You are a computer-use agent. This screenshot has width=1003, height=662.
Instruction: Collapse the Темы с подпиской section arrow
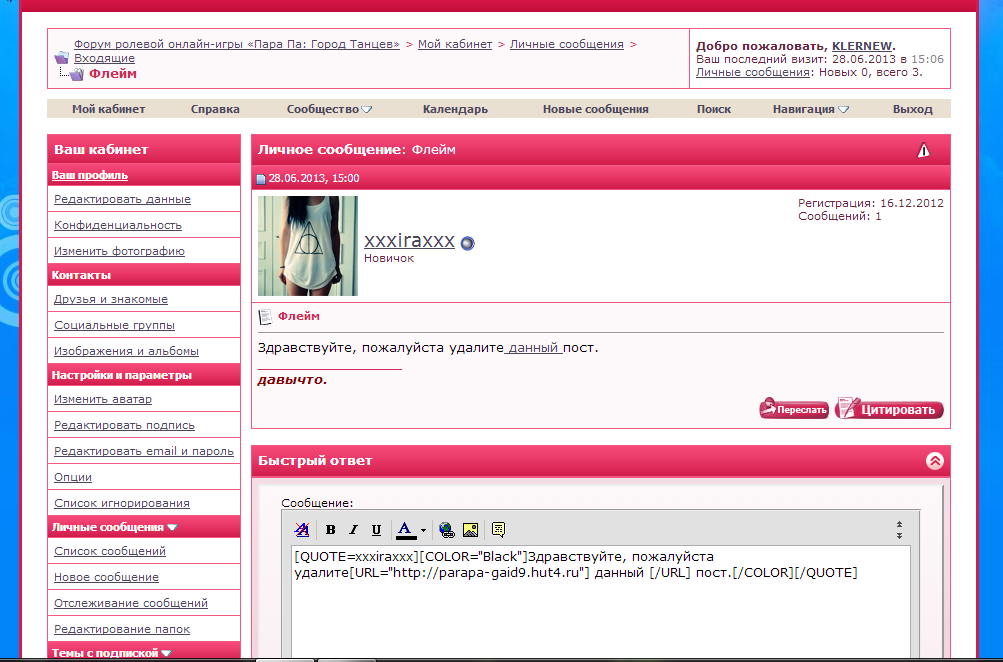(166, 653)
